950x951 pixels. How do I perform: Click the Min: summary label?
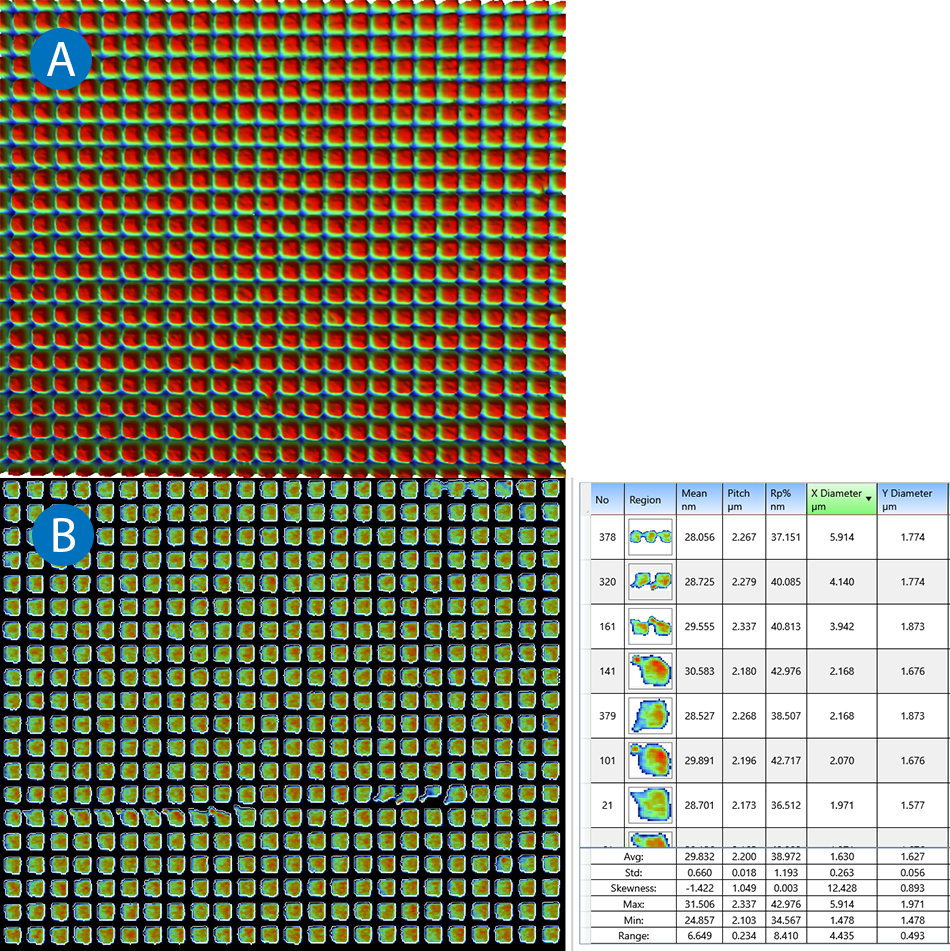633,919
